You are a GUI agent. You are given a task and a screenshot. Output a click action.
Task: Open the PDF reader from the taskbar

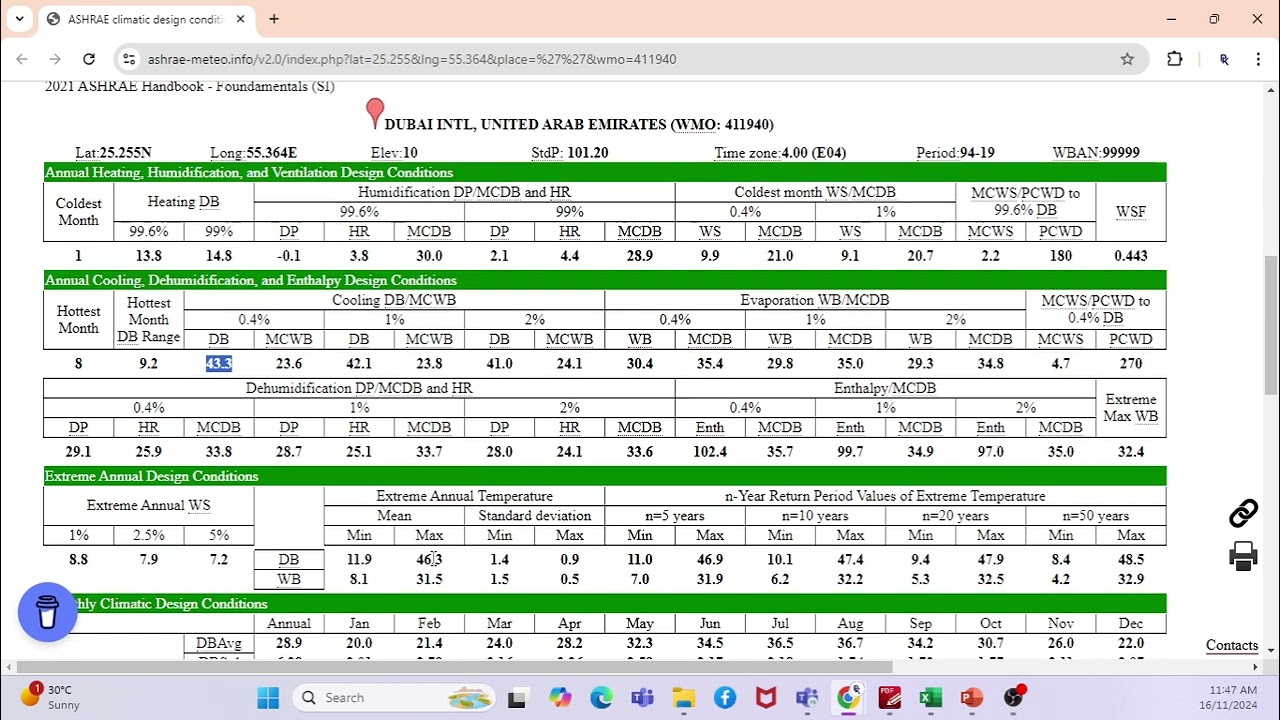(889, 698)
